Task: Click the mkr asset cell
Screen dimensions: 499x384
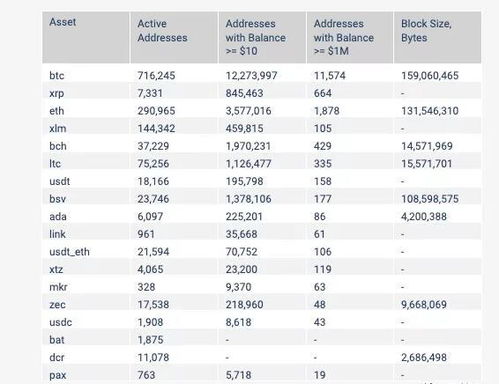Action: pos(58,287)
